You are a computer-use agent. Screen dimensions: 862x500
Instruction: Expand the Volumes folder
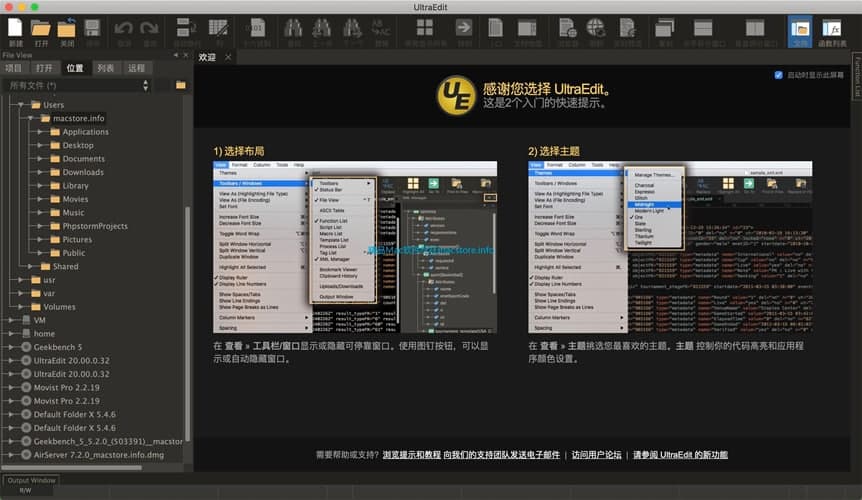click(x=21, y=307)
